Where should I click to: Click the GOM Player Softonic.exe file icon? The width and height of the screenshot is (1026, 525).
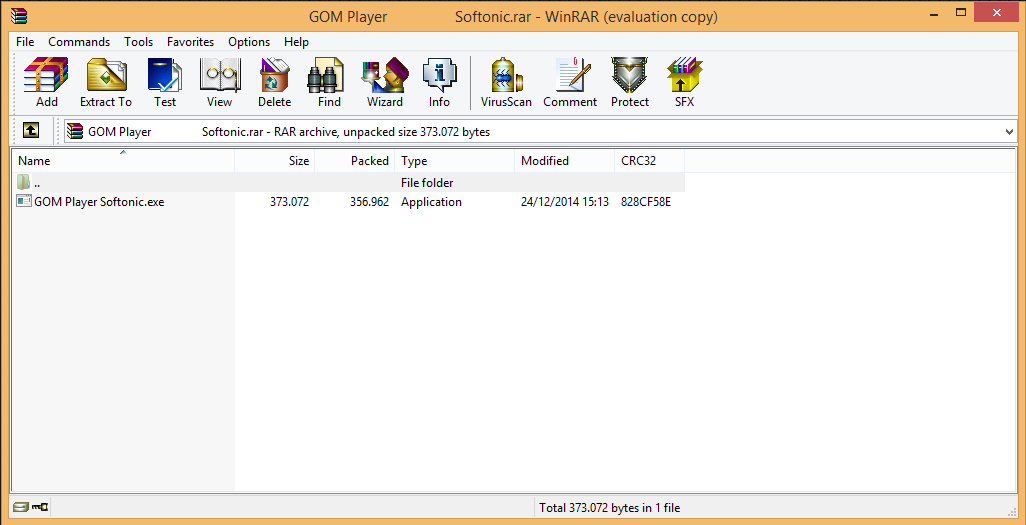(24, 202)
